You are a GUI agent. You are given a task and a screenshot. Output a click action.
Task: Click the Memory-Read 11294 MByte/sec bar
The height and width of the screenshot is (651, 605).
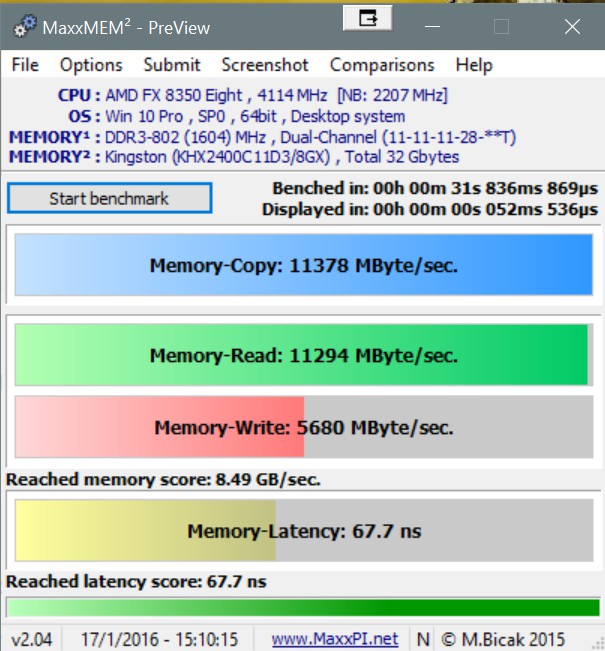[304, 355]
